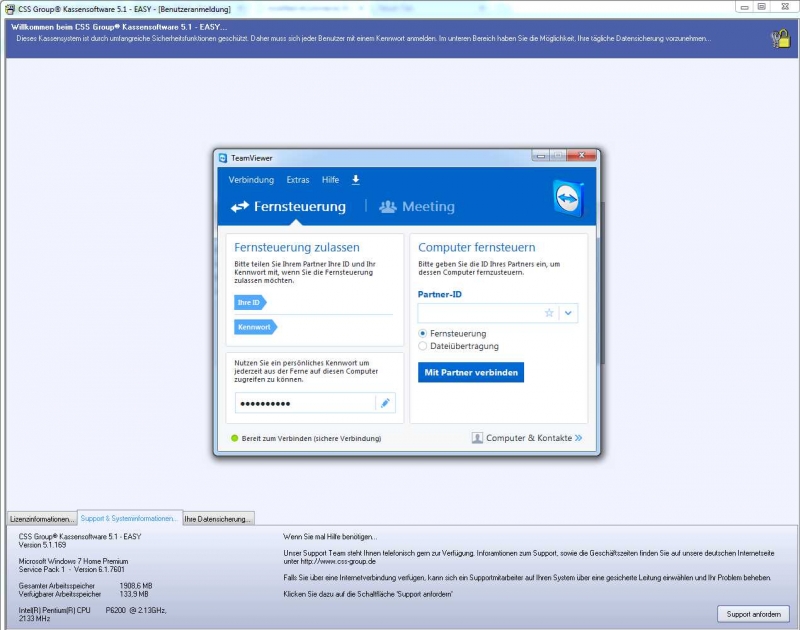
Task: Click the Meeting people icon
Action: coord(388,207)
